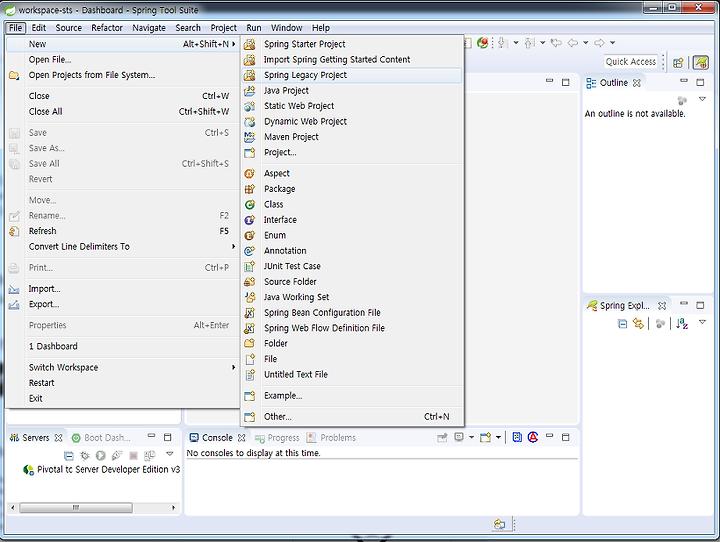
Task: Expand Convert Line Delimiters To submenu
Action: [123, 247]
